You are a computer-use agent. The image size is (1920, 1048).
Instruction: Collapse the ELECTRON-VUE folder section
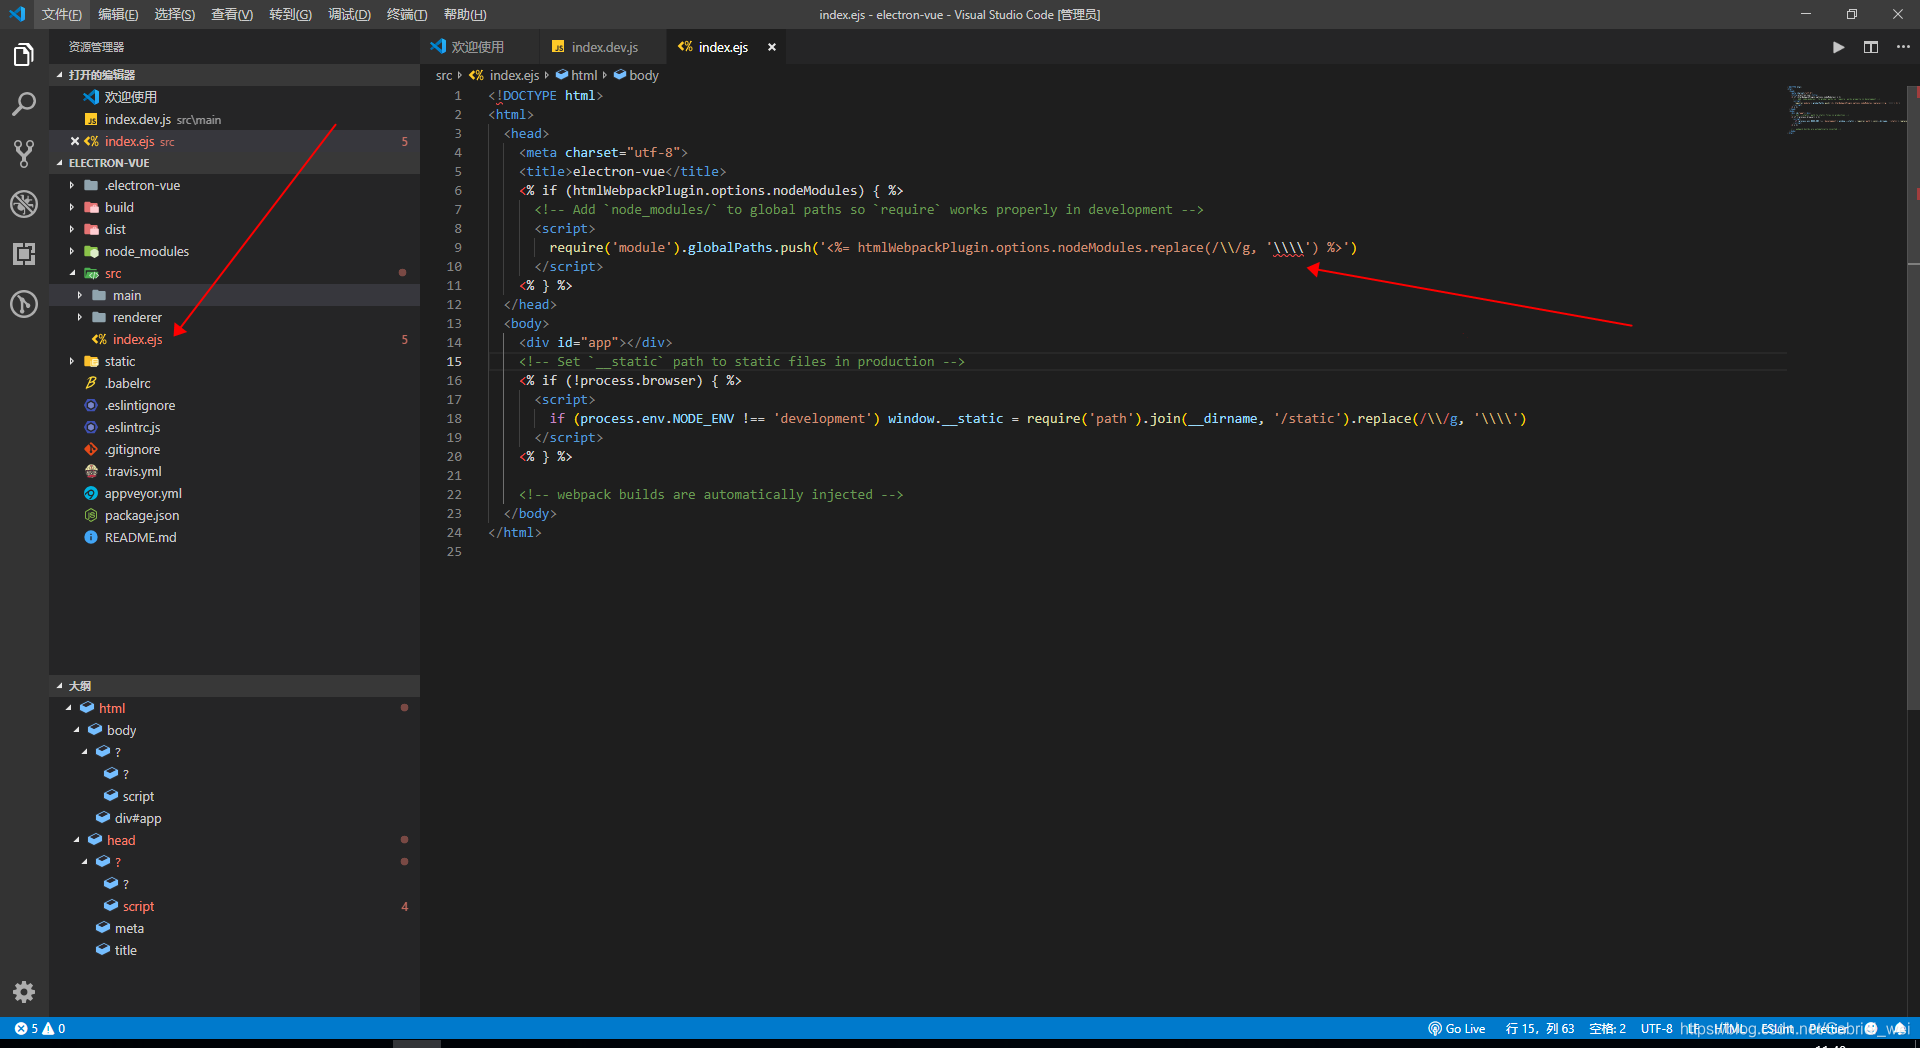coord(235,163)
